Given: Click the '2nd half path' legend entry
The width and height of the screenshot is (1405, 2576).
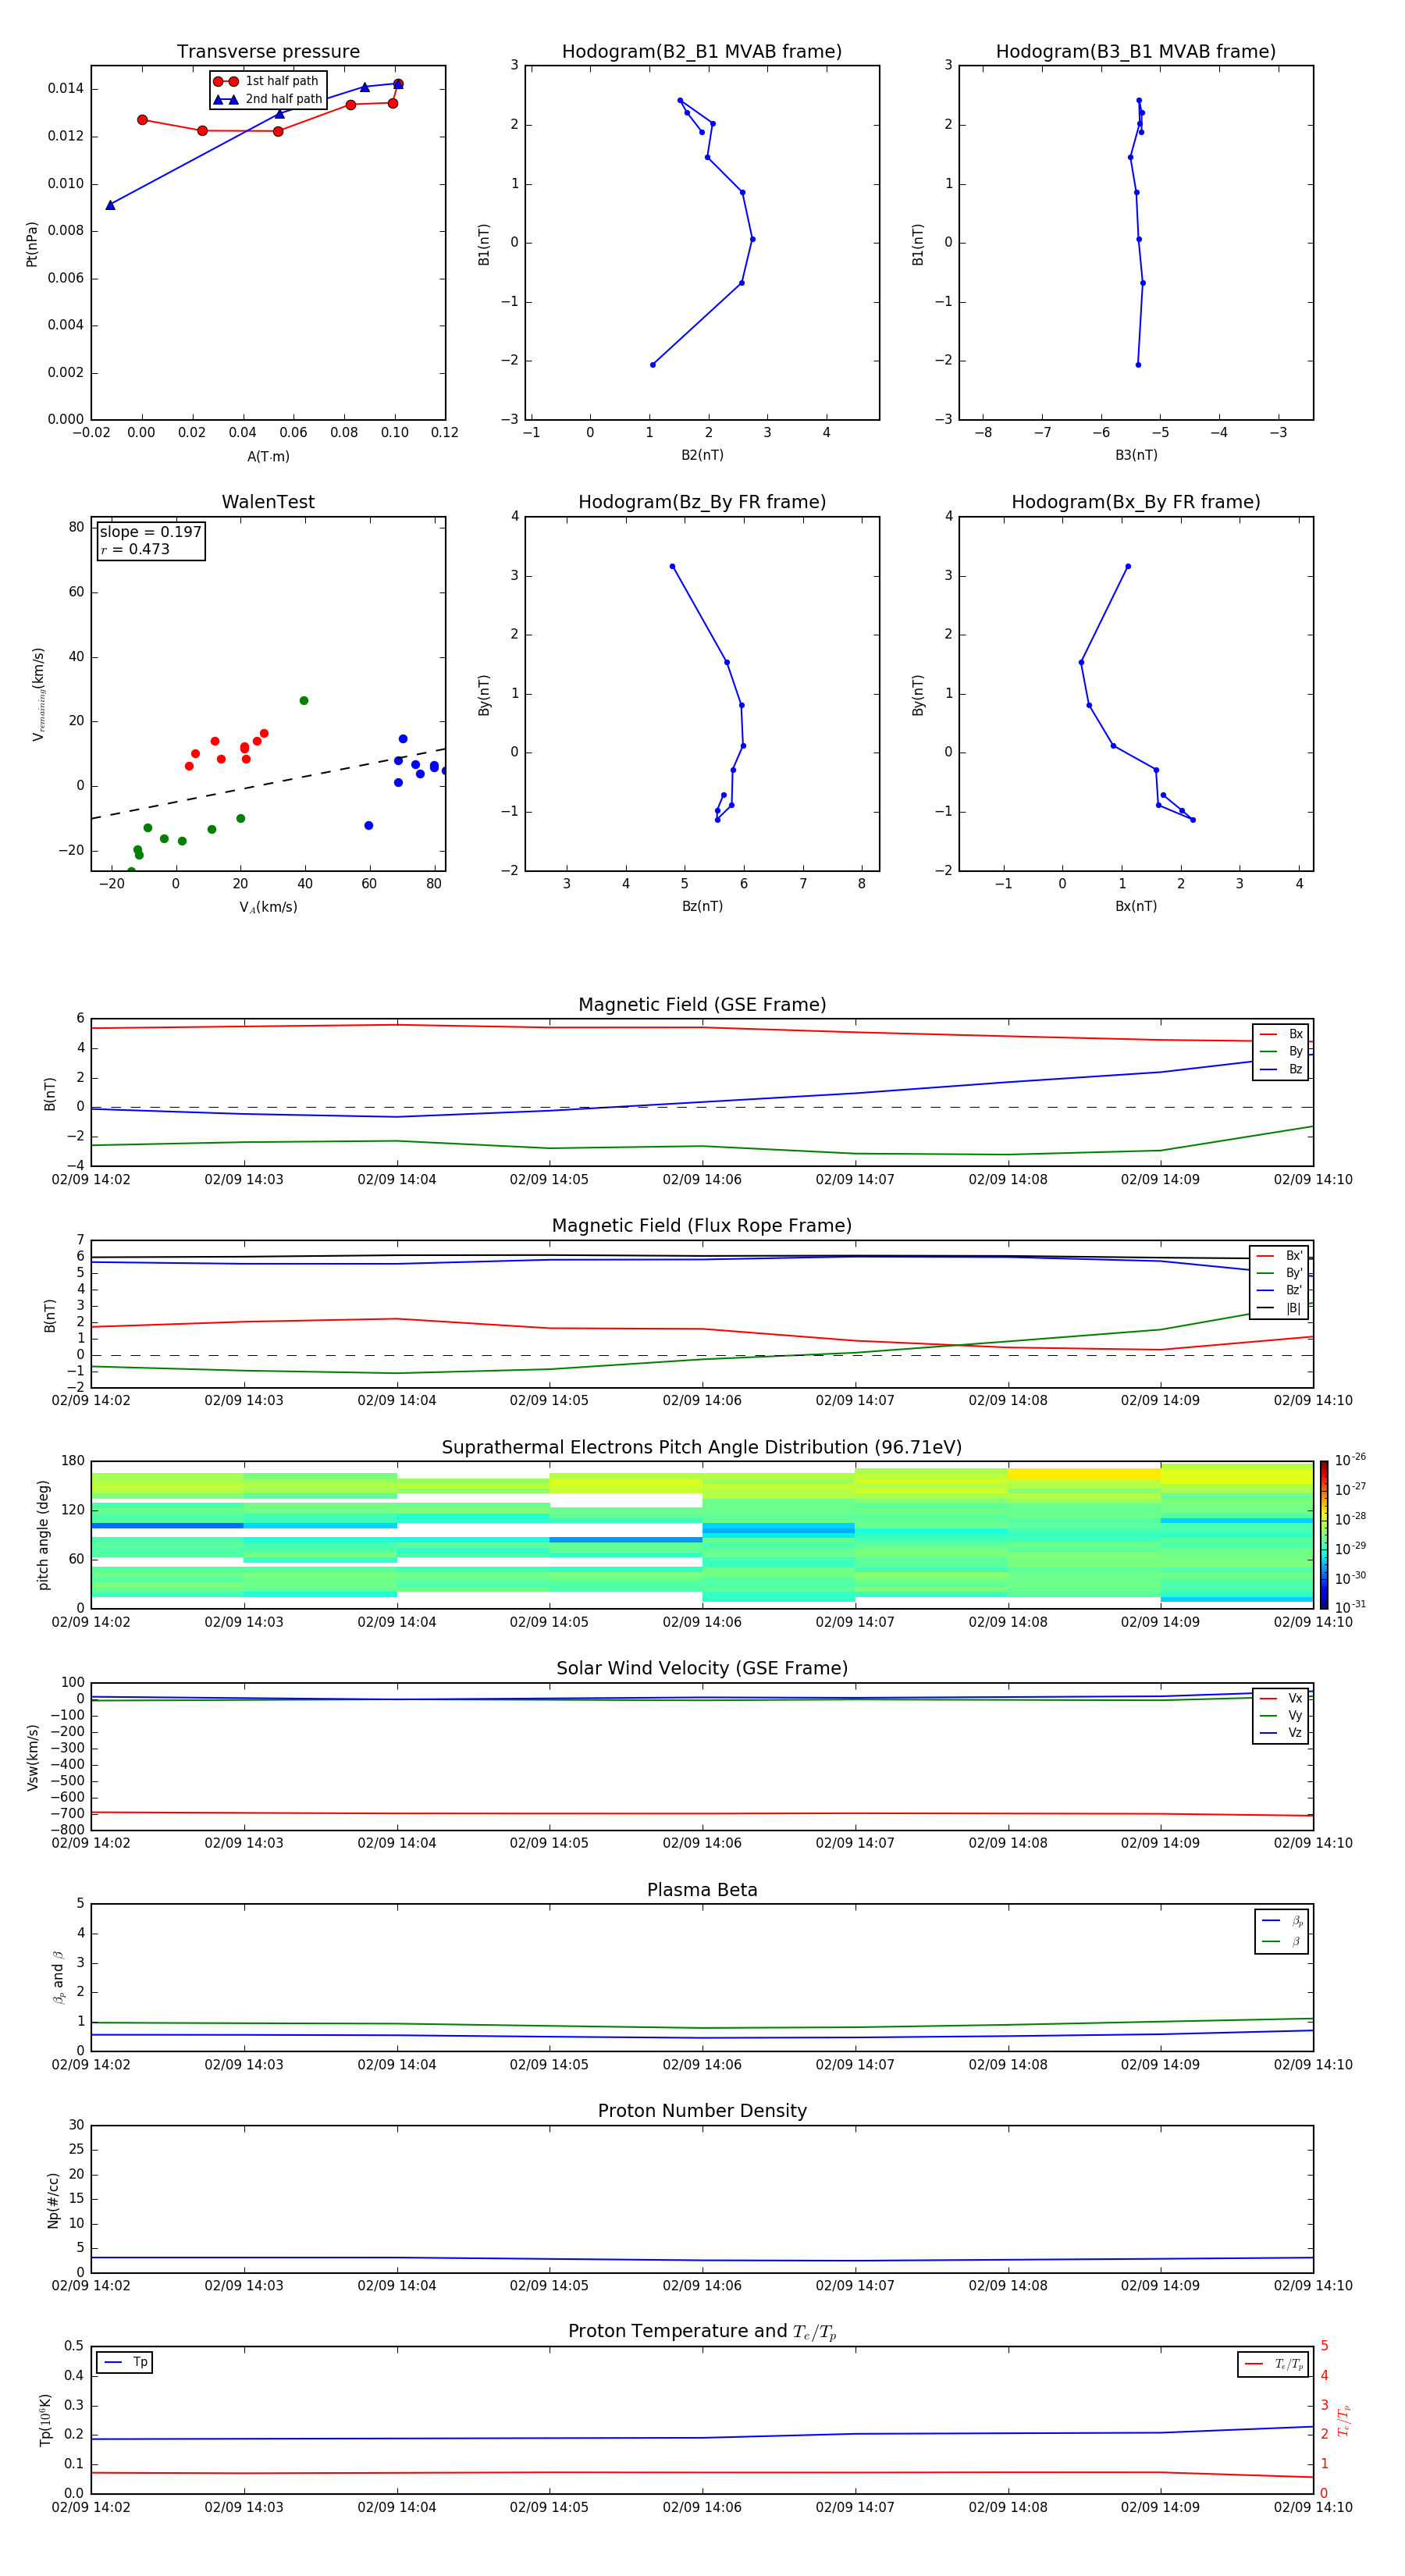Looking at the screenshot, I should pyautogui.click(x=268, y=99).
